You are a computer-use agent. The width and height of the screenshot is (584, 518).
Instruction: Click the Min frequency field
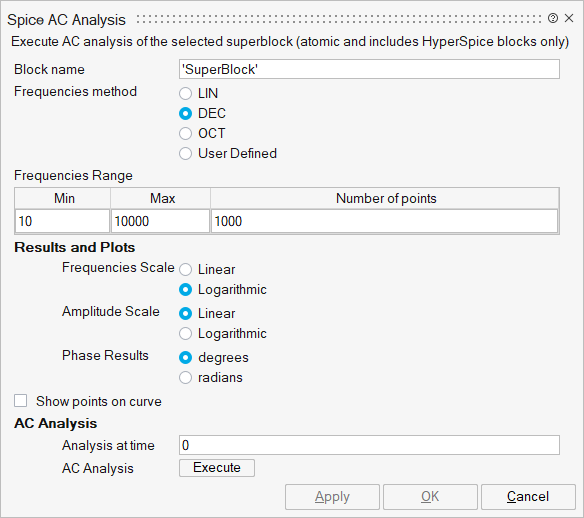tap(63, 221)
